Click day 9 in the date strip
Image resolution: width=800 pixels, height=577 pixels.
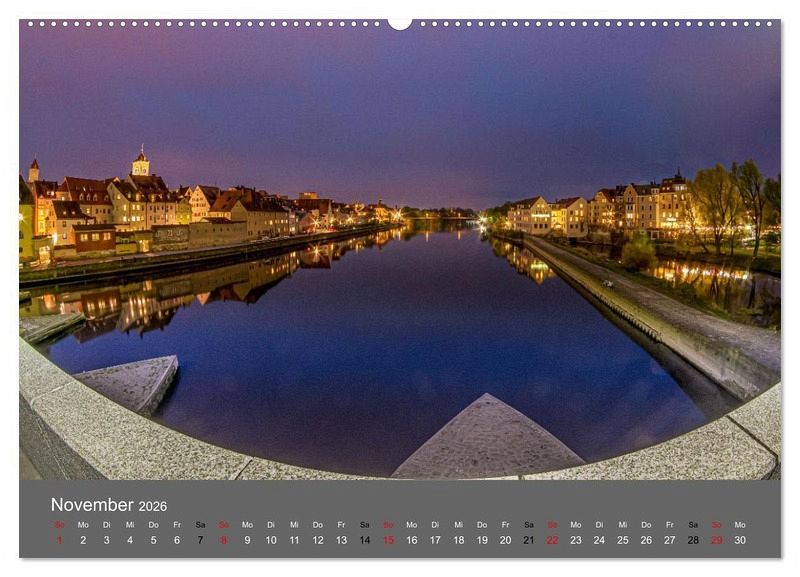tap(247, 540)
